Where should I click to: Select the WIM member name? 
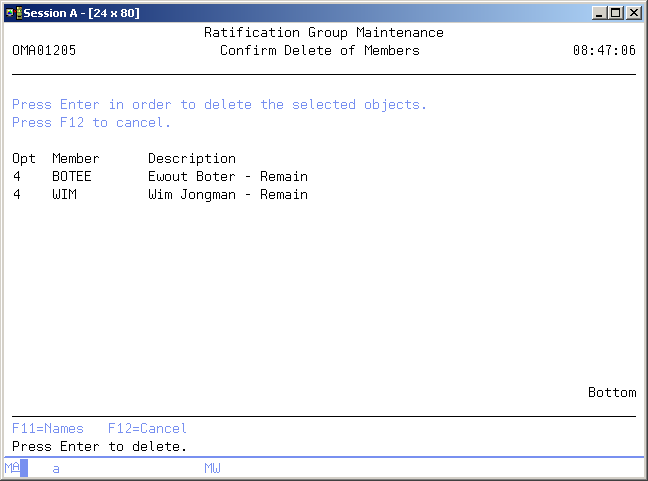[64, 194]
